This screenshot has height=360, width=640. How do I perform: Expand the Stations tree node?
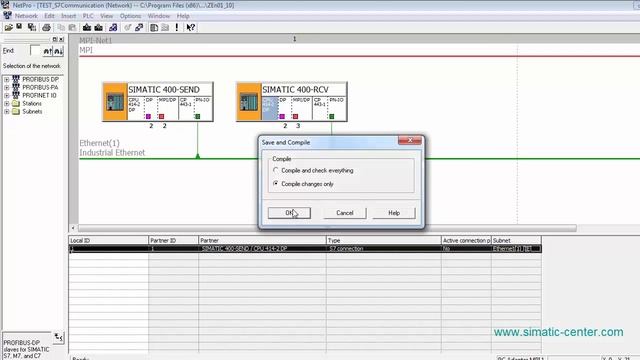pyautogui.click(x=7, y=104)
